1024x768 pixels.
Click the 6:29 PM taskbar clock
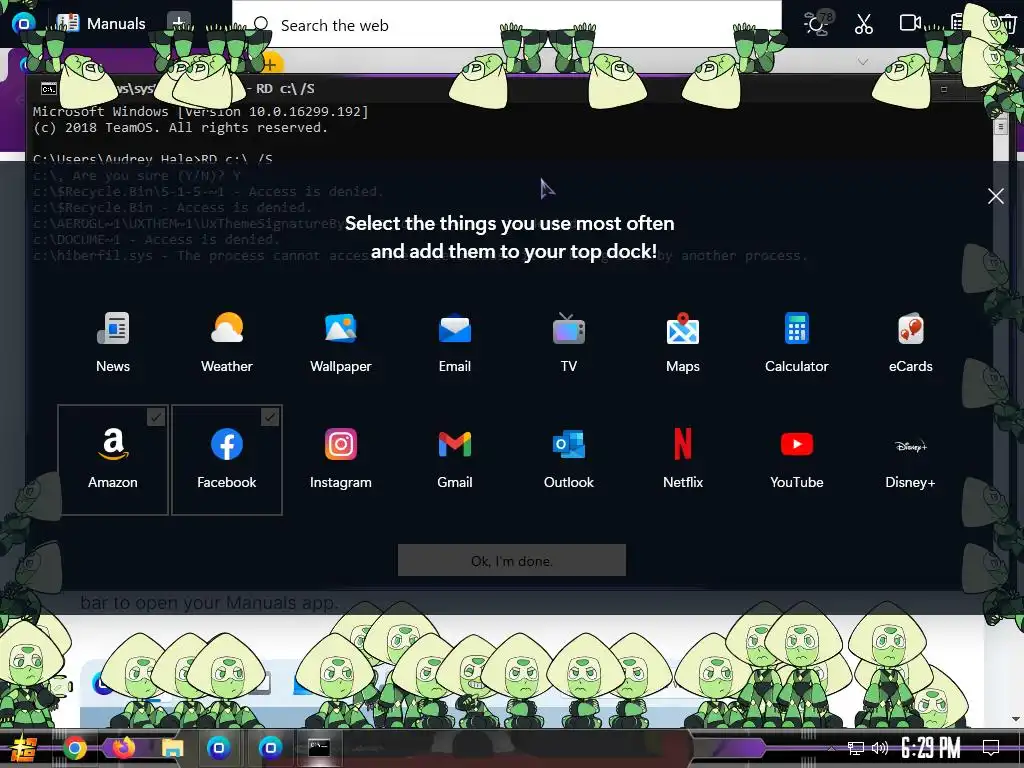pos(931,748)
